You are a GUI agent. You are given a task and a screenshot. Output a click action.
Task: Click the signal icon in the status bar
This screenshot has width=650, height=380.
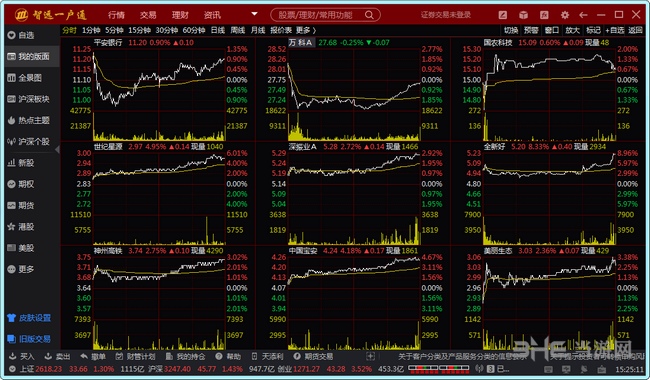tap(479, 368)
